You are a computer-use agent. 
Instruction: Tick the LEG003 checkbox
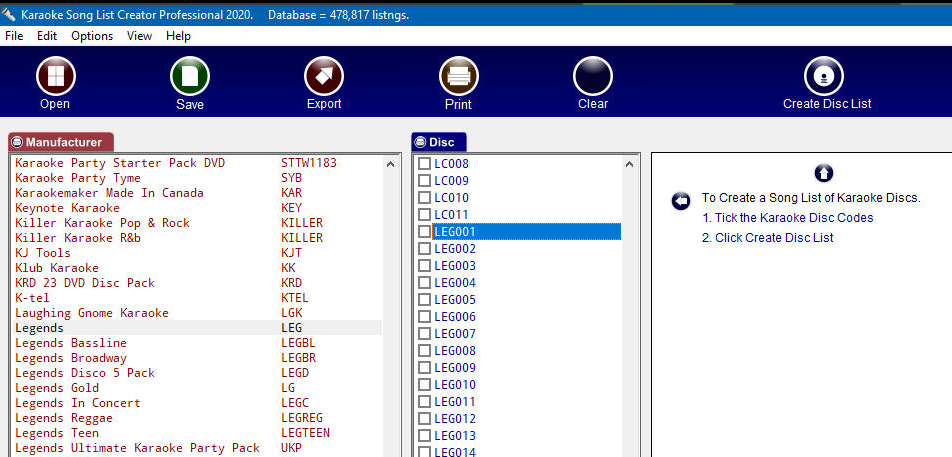click(x=424, y=266)
